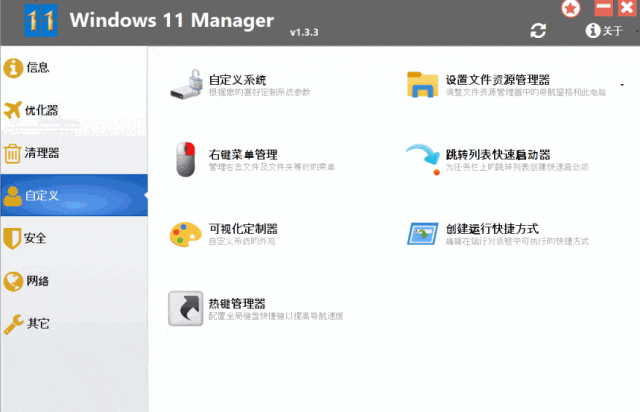Launch 跳转列表快速启动器 tool
Screen dimensions: 640x412
(x=498, y=155)
